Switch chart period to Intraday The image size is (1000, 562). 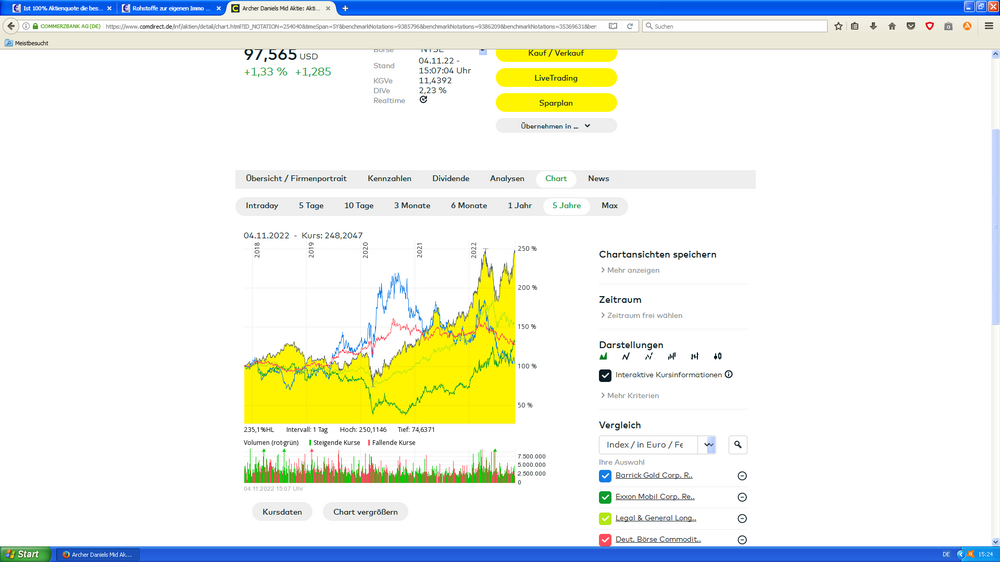pos(261,205)
